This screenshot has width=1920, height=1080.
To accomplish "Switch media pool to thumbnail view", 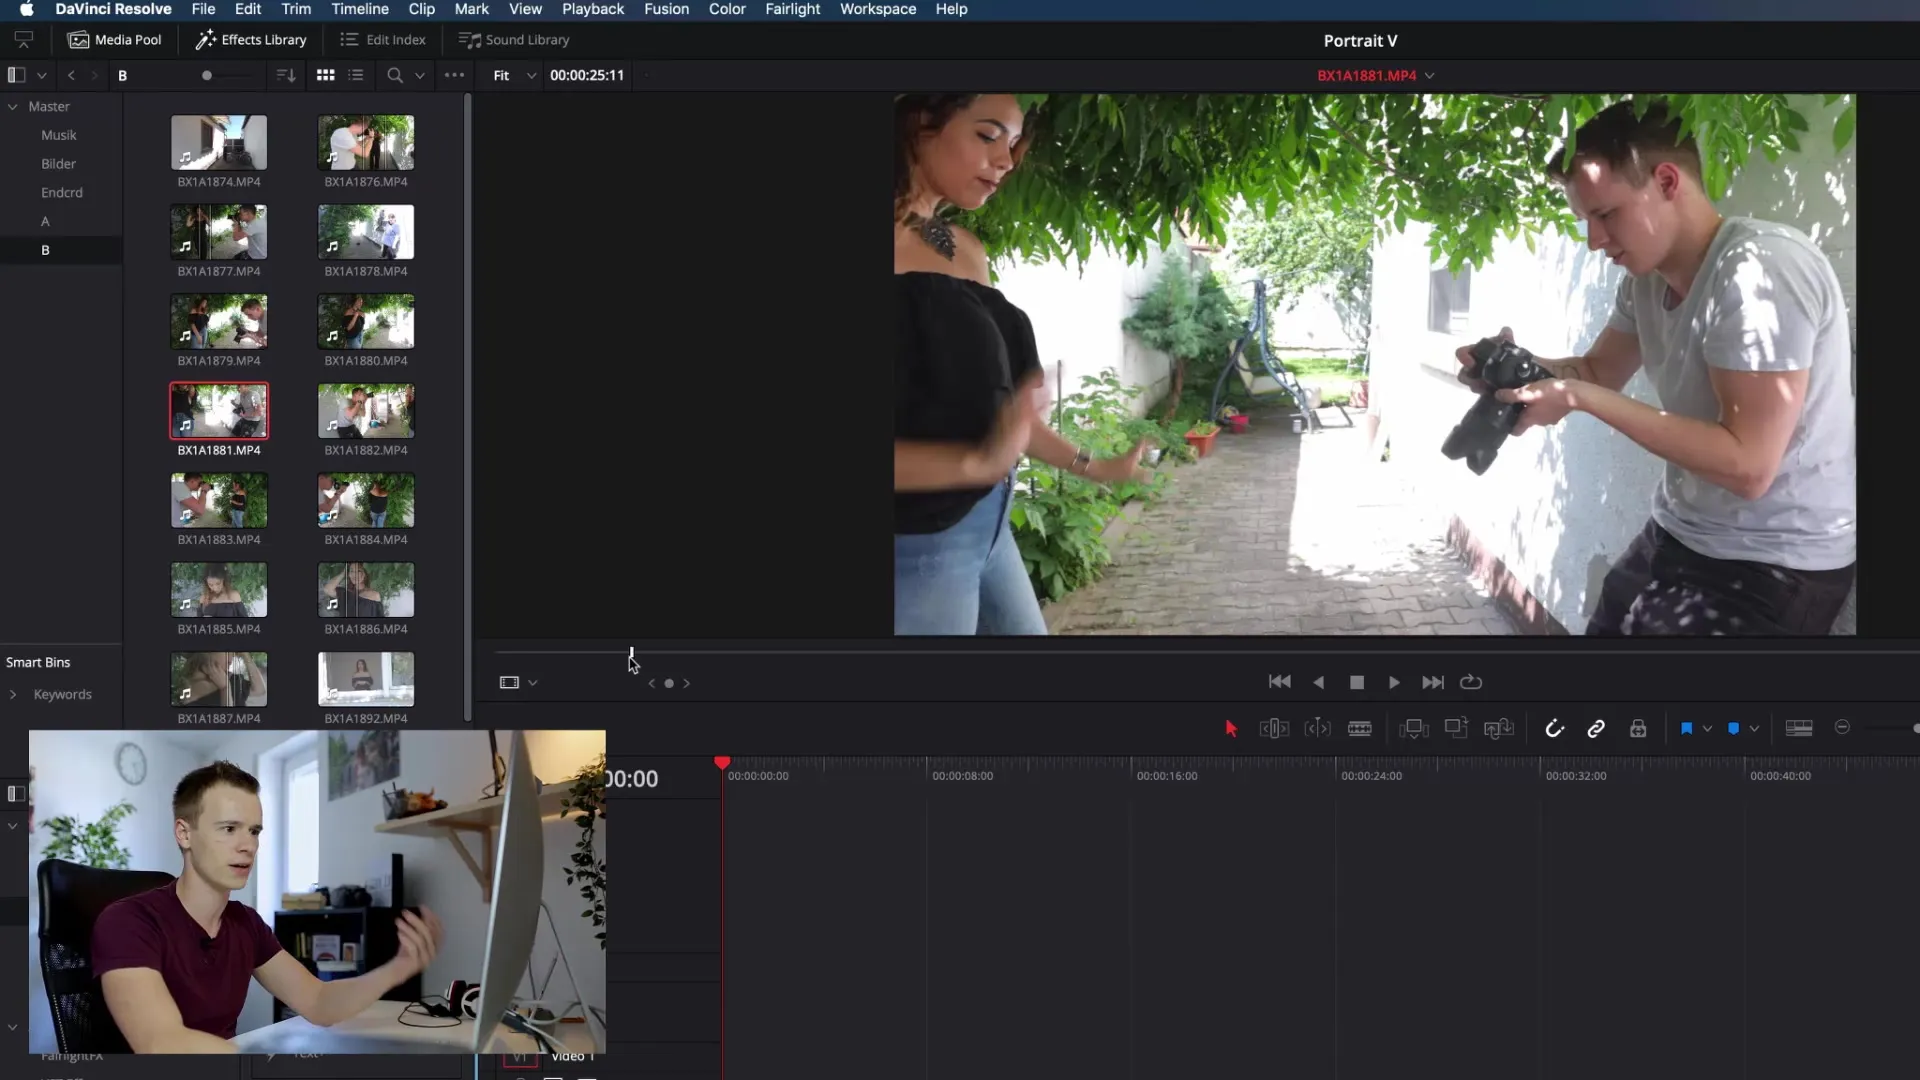I will pyautogui.click(x=325, y=75).
